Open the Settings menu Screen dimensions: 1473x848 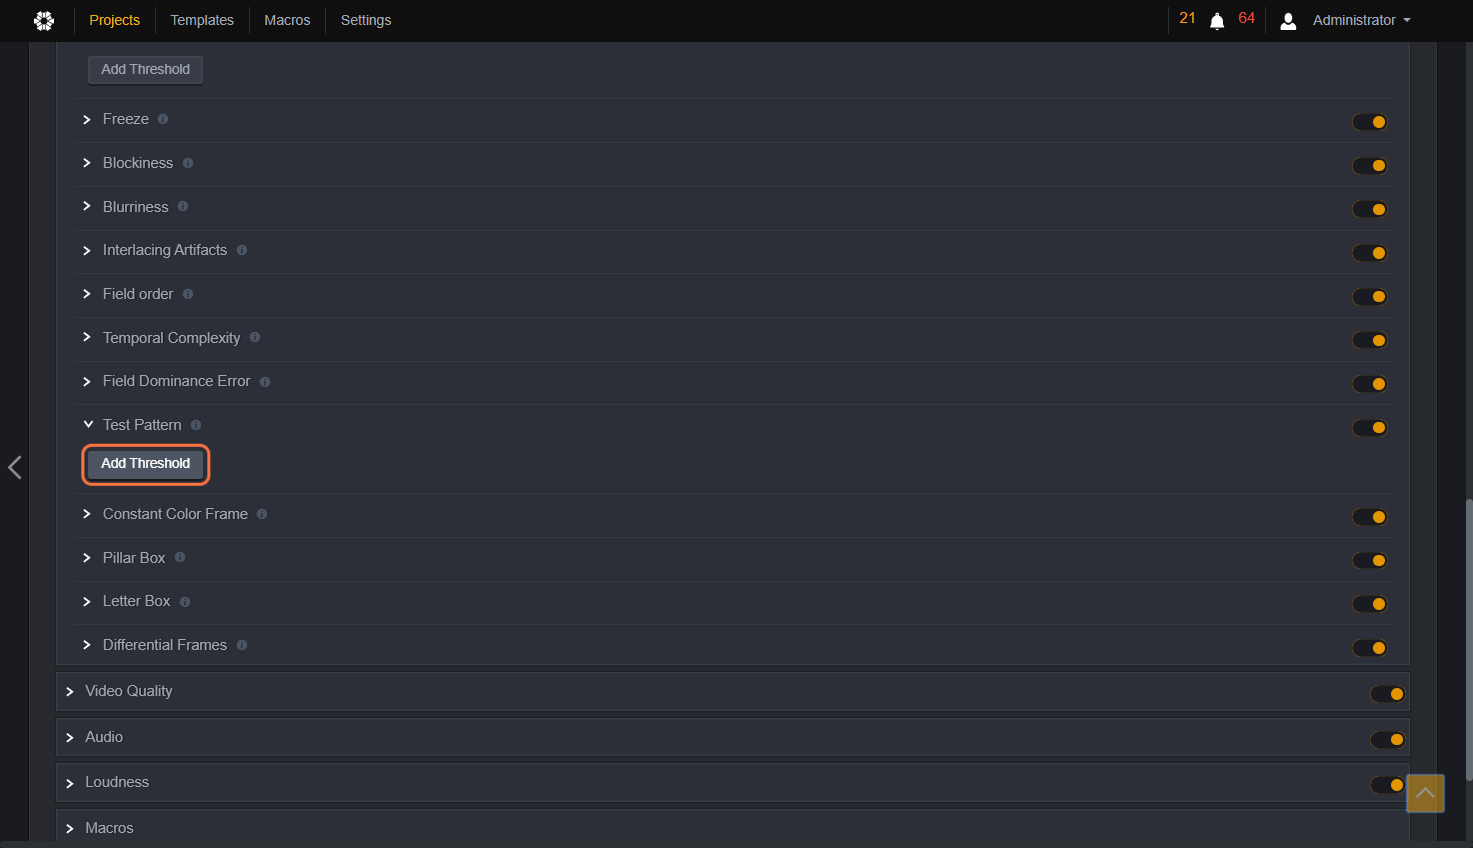pyautogui.click(x=366, y=20)
